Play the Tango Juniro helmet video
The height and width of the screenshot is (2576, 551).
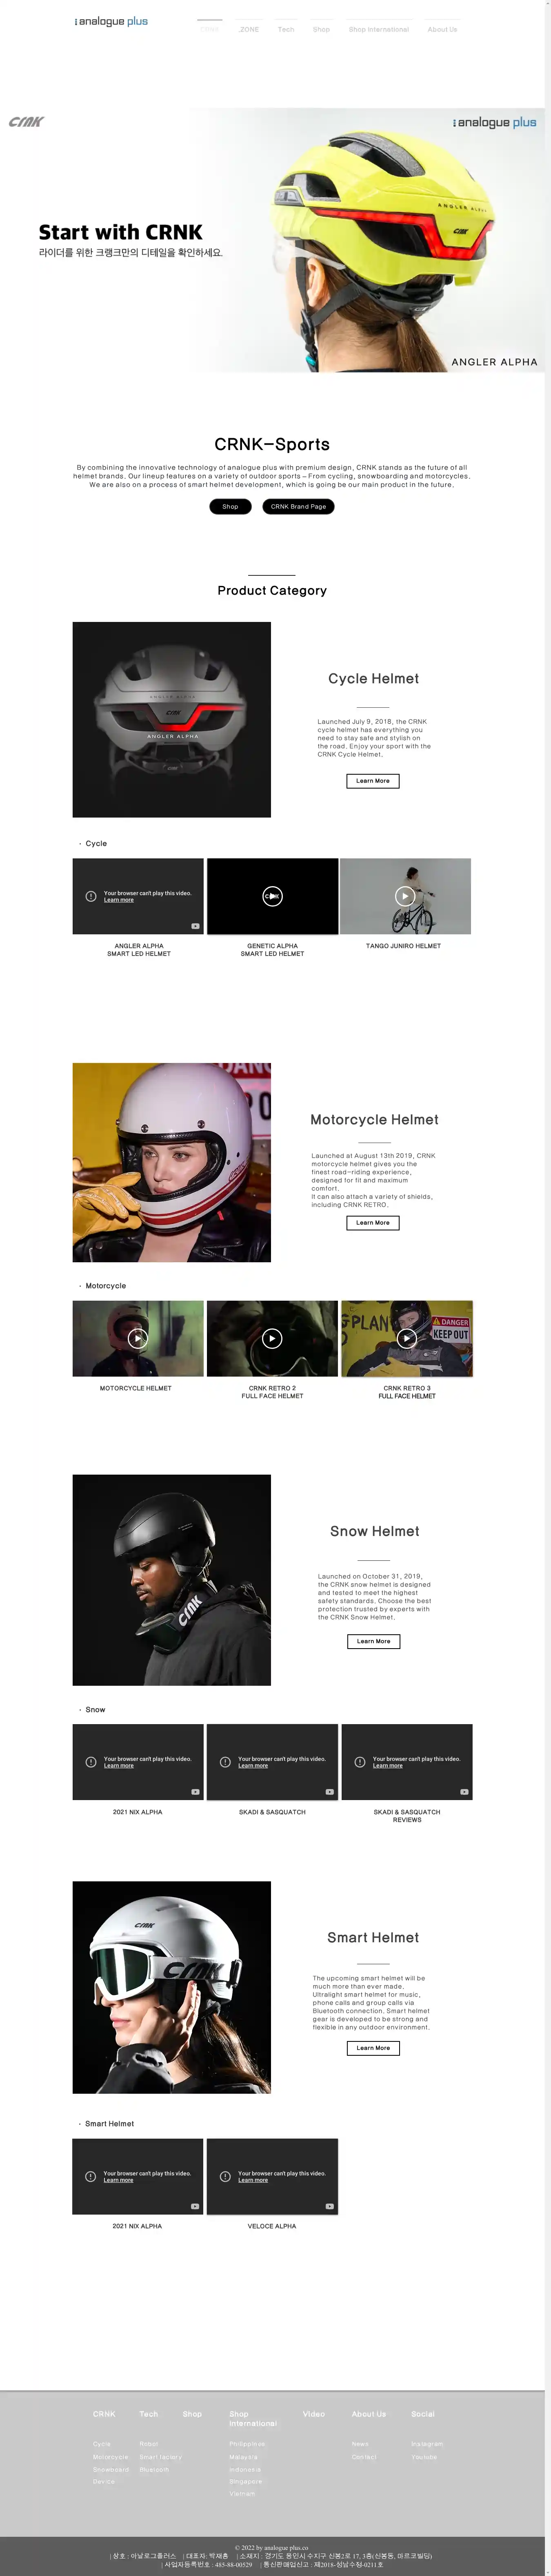pyautogui.click(x=405, y=896)
